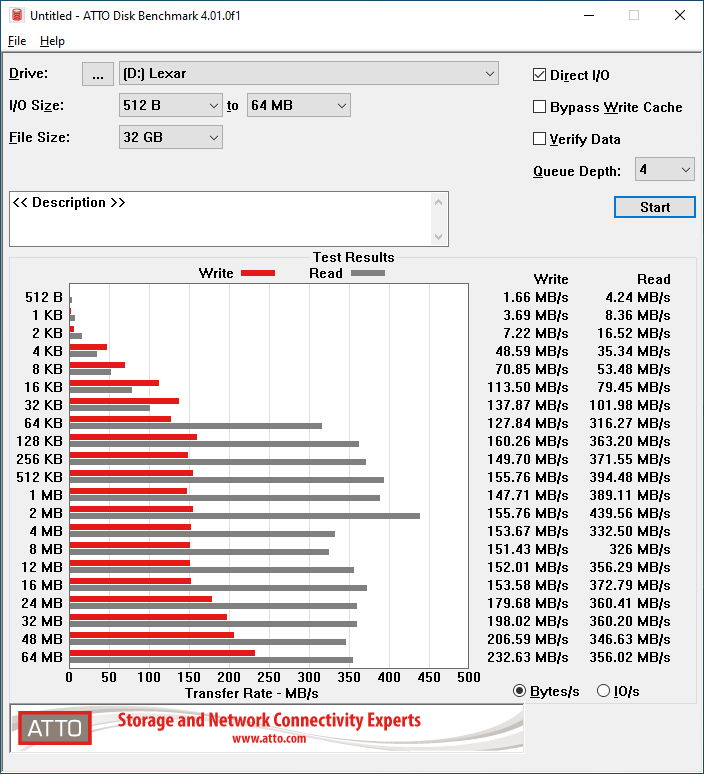Click the 372.79 MB/s read value
The image size is (704, 774).
click(x=630, y=585)
